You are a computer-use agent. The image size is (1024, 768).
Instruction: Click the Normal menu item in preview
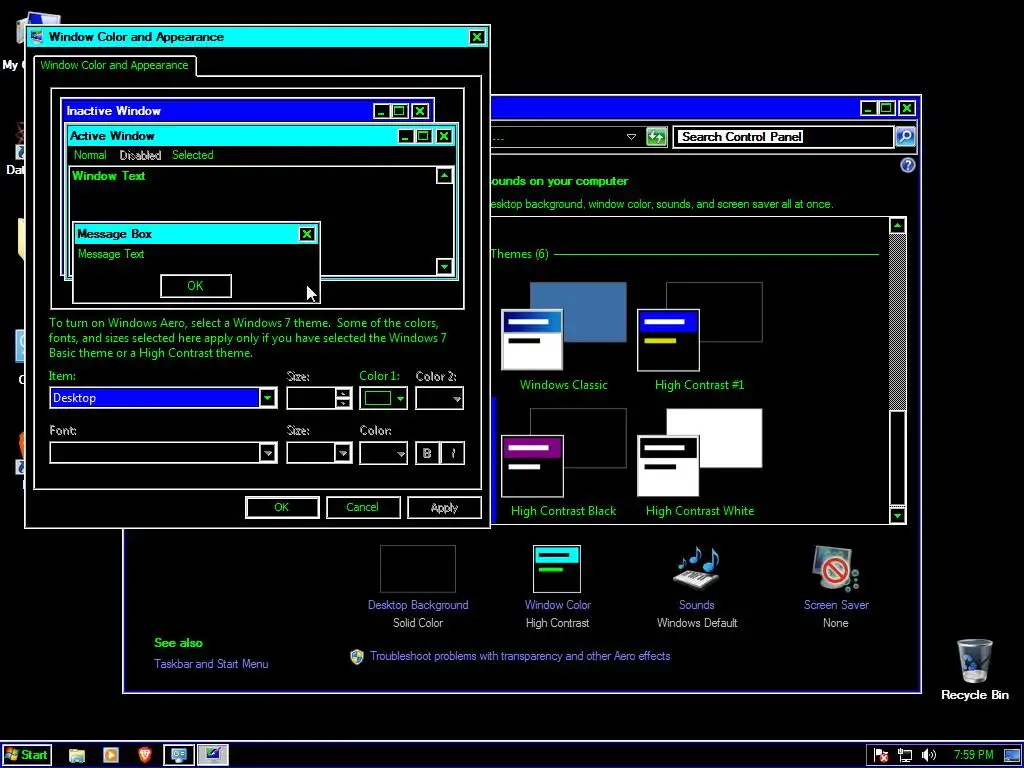click(90, 155)
